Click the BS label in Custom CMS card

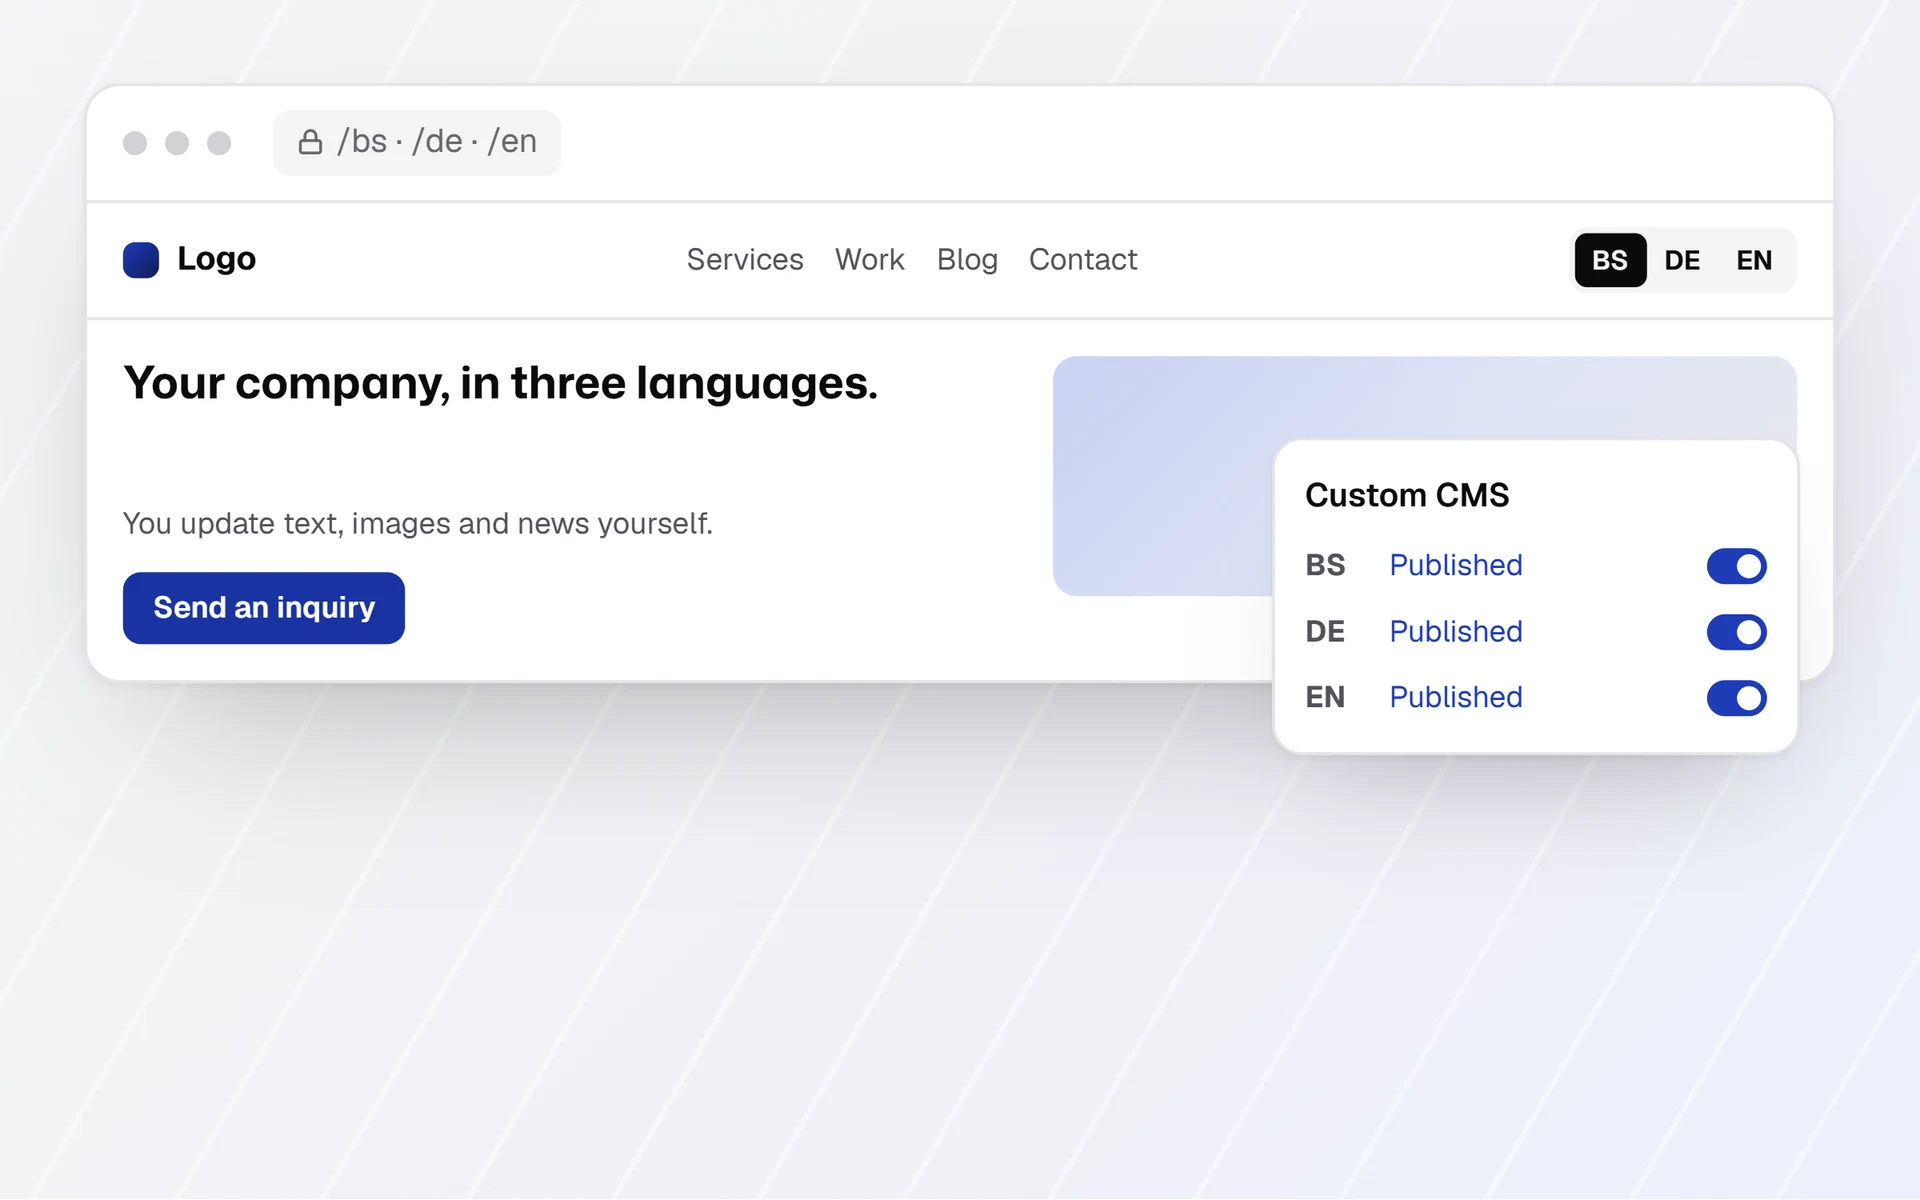click(1325, 566)
